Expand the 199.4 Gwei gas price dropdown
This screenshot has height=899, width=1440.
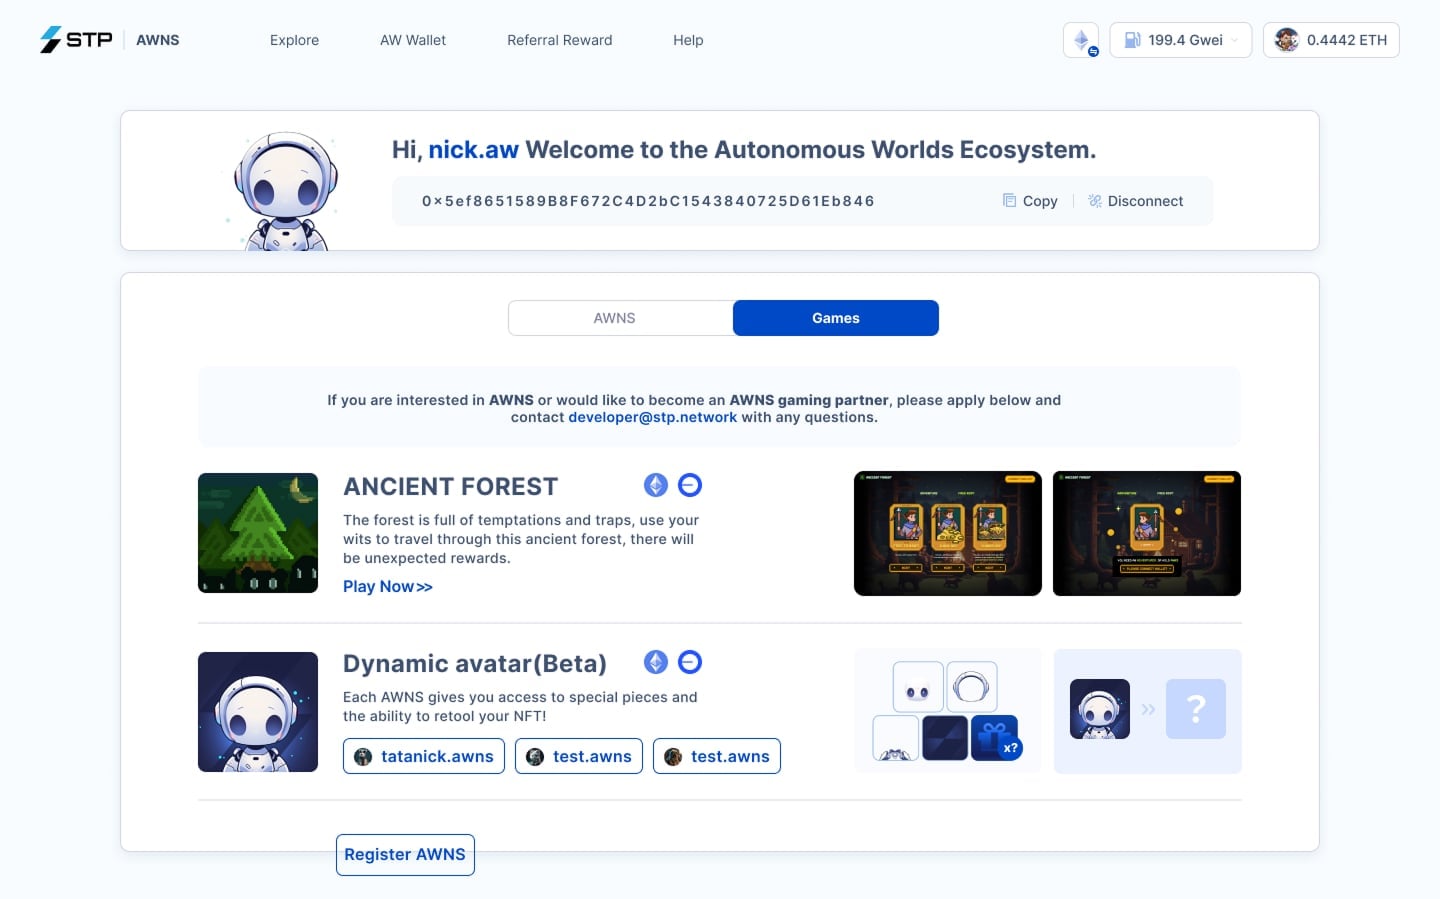coord(1181,40)
